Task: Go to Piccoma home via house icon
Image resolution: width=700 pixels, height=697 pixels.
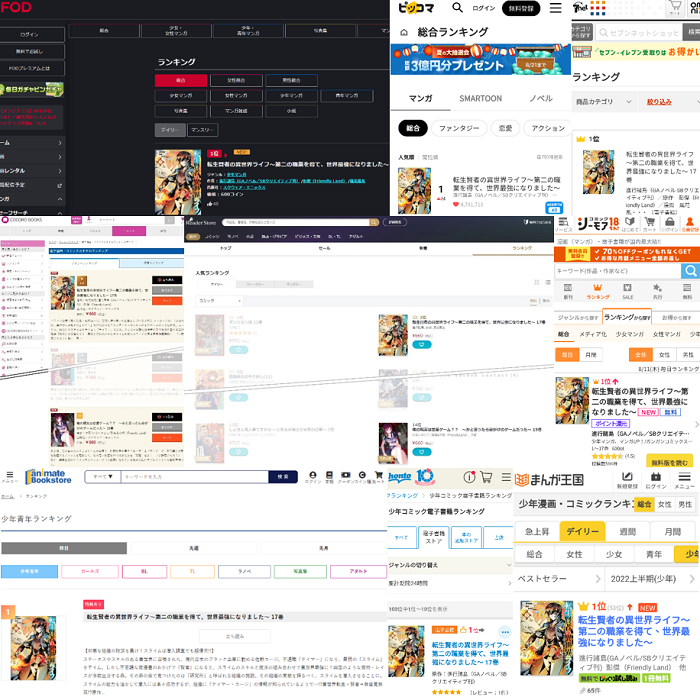Action: point(404,32)
